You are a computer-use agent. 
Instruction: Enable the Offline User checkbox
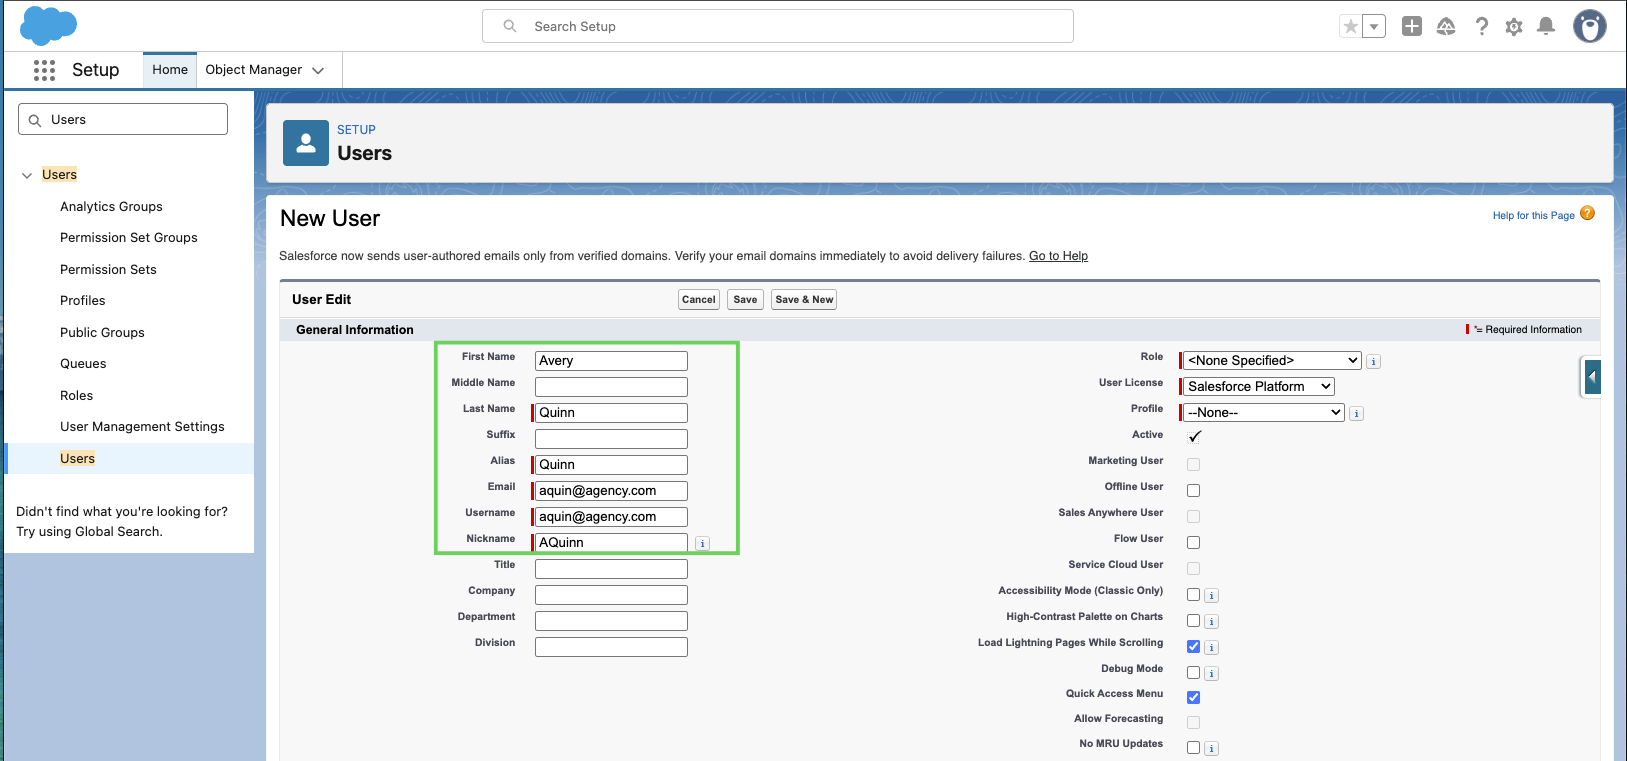pos(1193,490)
